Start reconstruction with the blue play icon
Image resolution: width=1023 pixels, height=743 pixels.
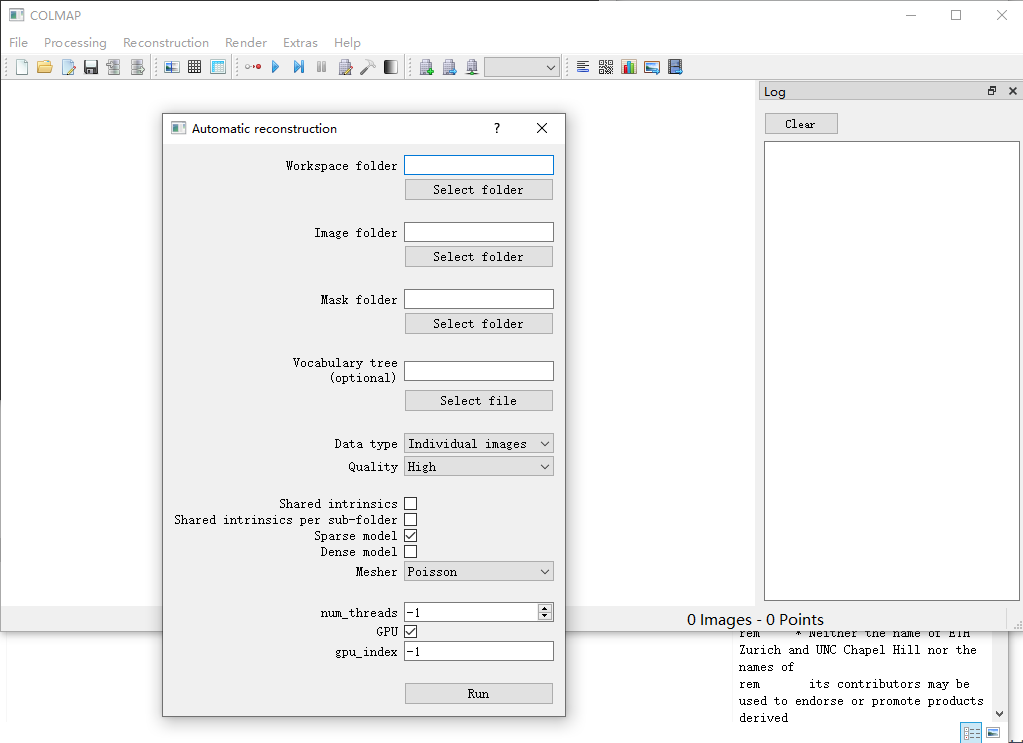[275, 67]
